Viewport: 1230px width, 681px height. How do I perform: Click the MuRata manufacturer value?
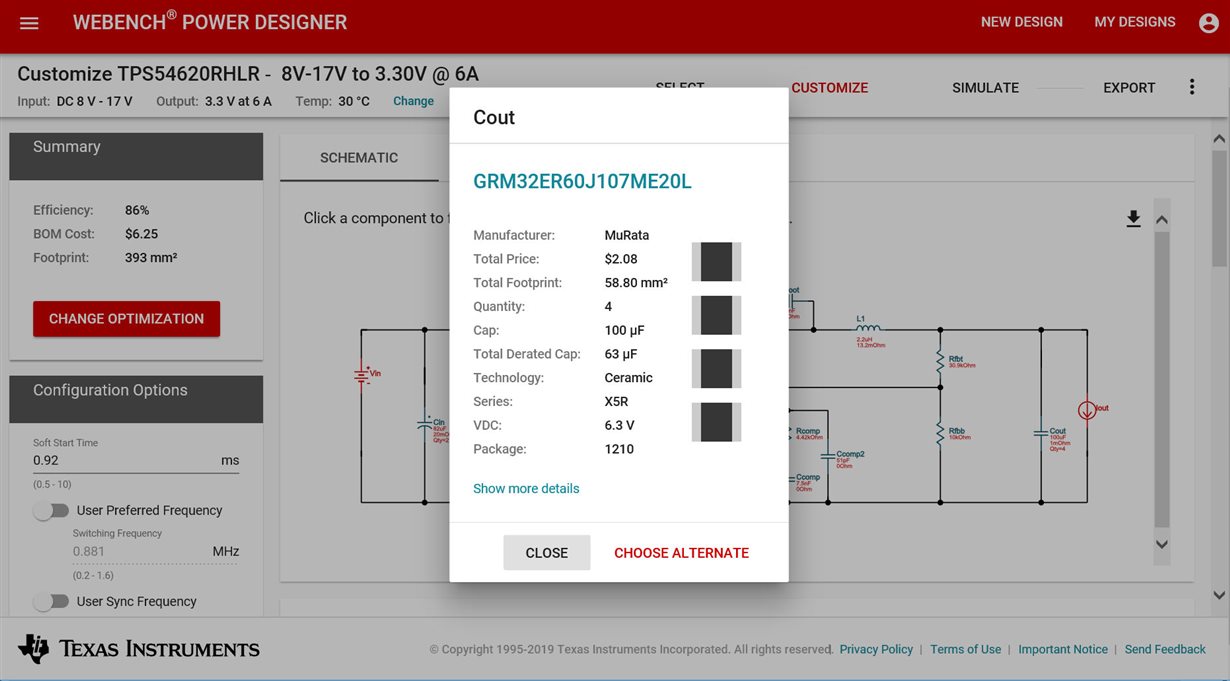pyautogui.click(x=627, y=235)
